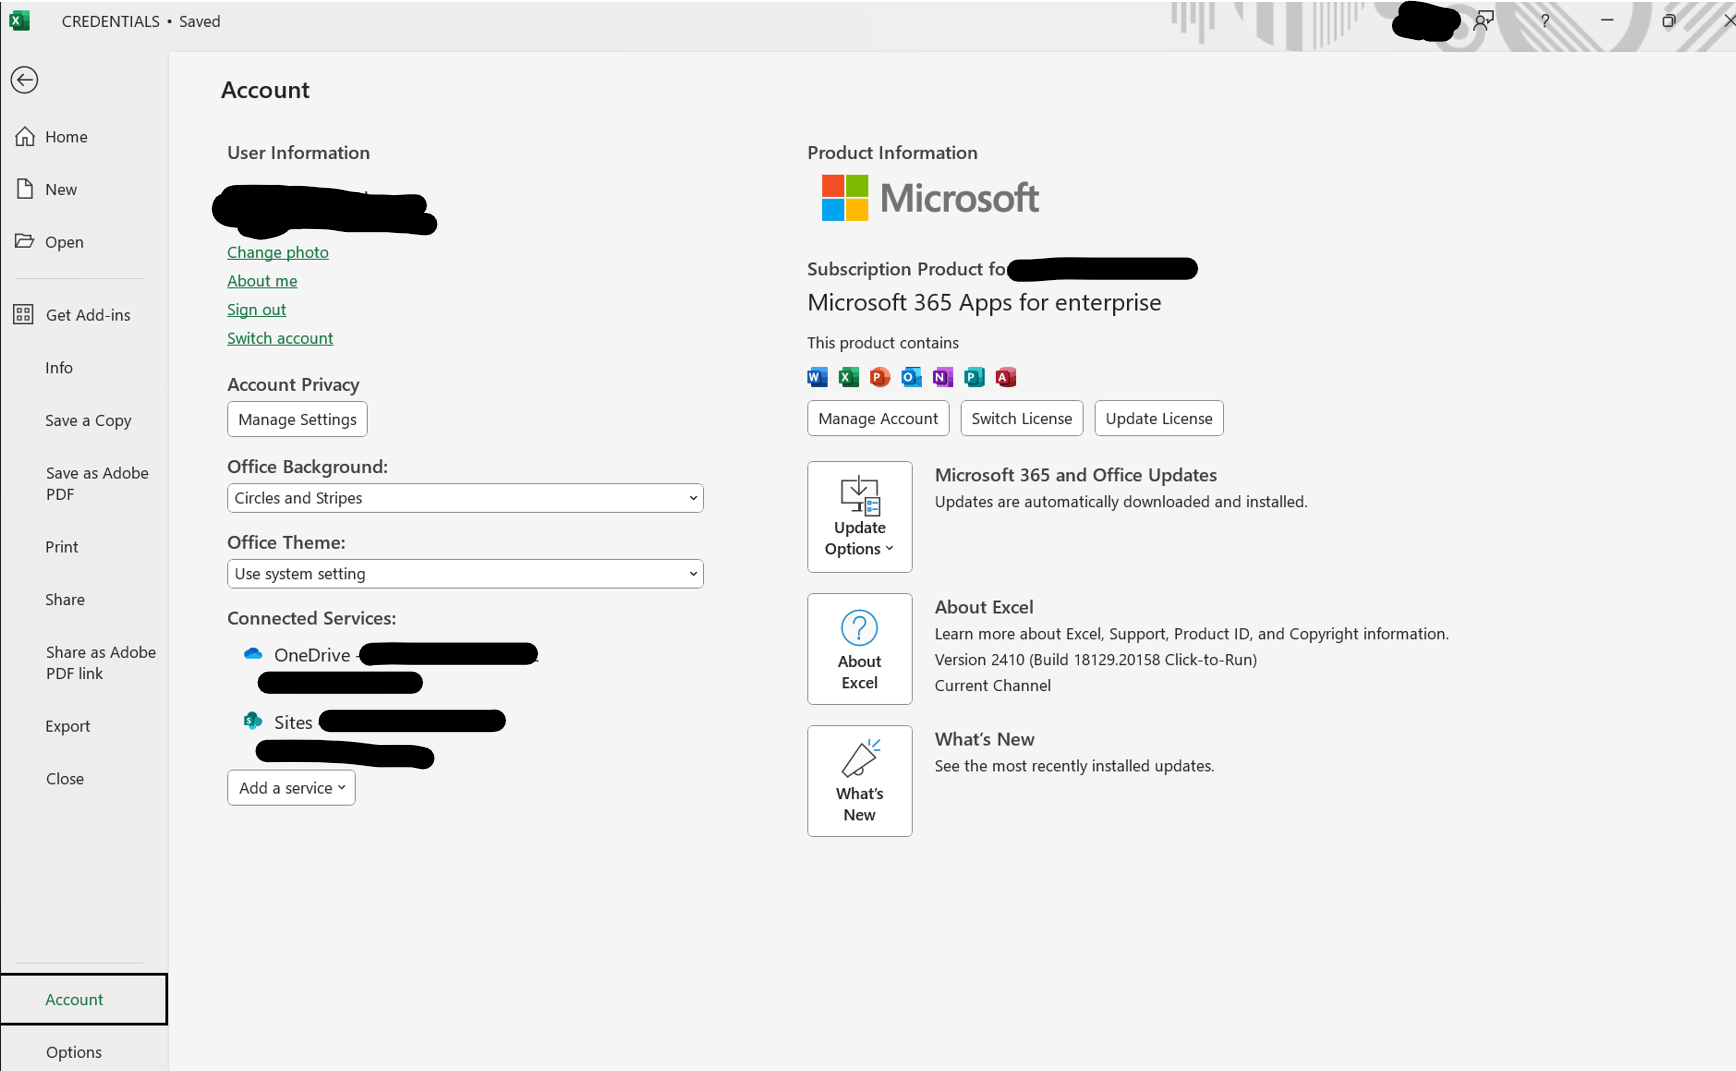Click the Sign out link
The image size is (1736, 1071).
[256, 310]
